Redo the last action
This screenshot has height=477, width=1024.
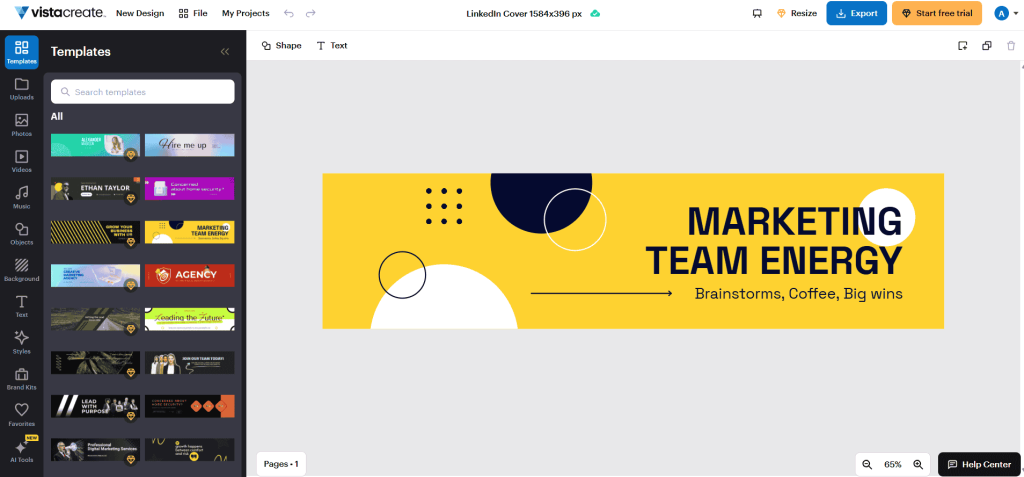[x=310, y=13]
